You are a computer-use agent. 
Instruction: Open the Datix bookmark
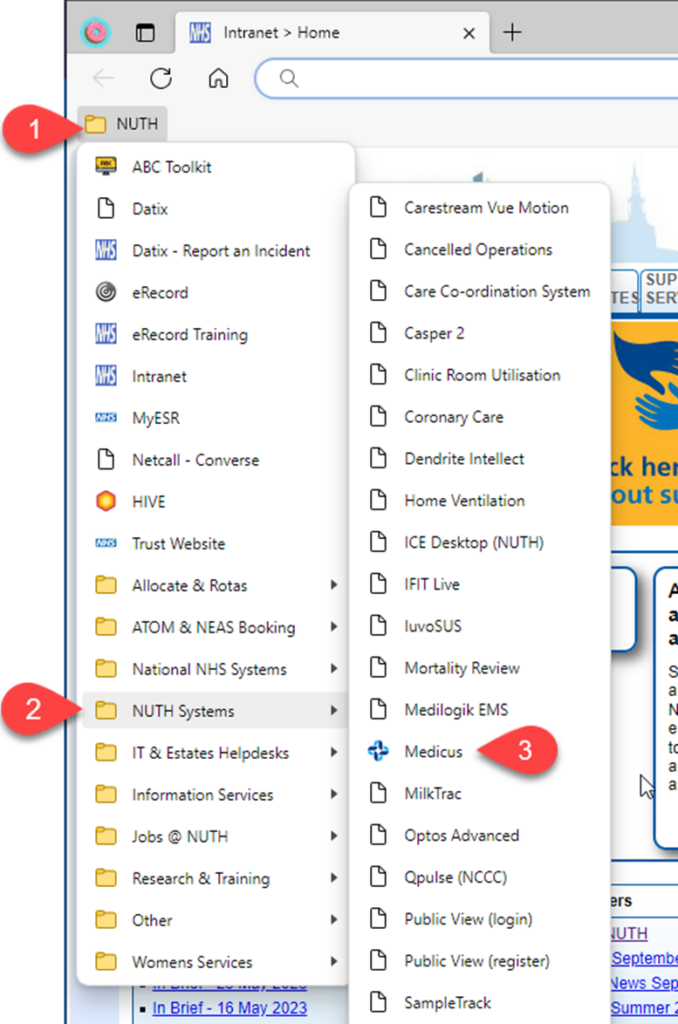[216, 209]
